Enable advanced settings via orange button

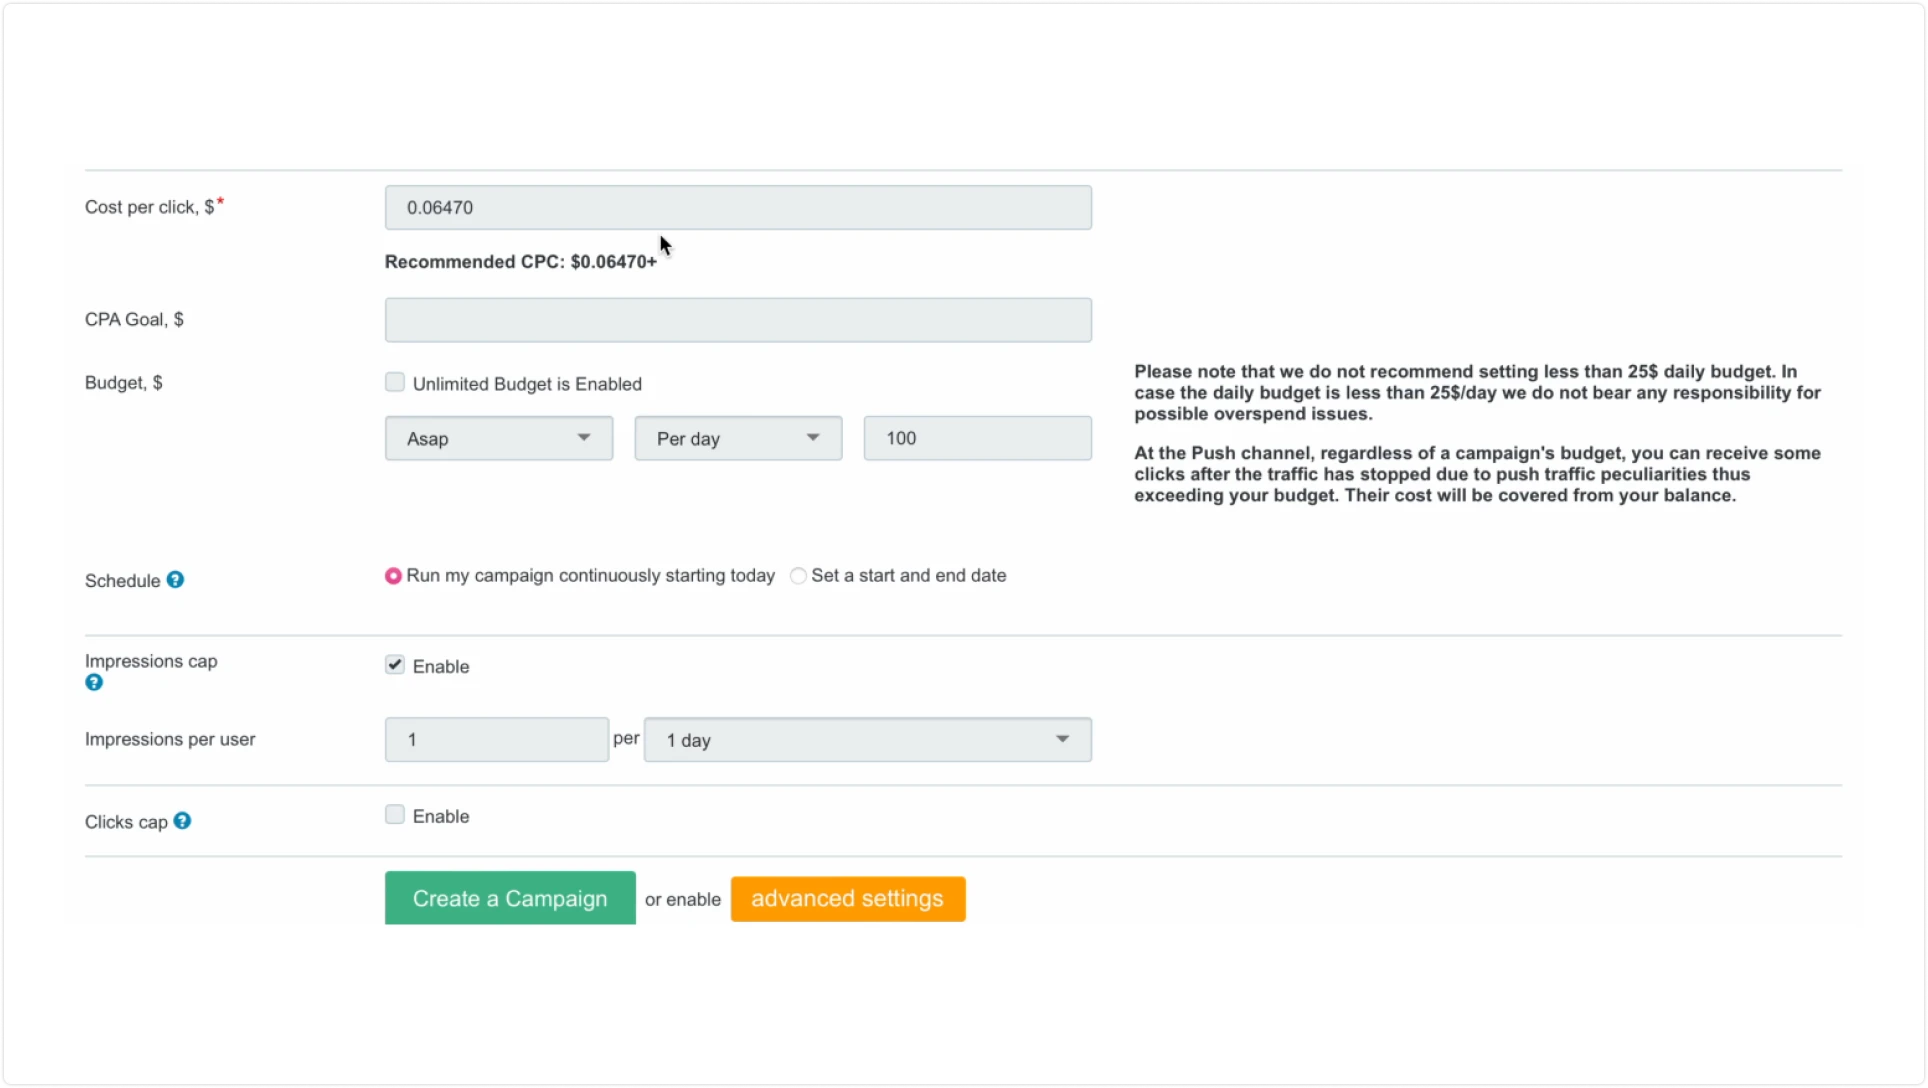848,899
